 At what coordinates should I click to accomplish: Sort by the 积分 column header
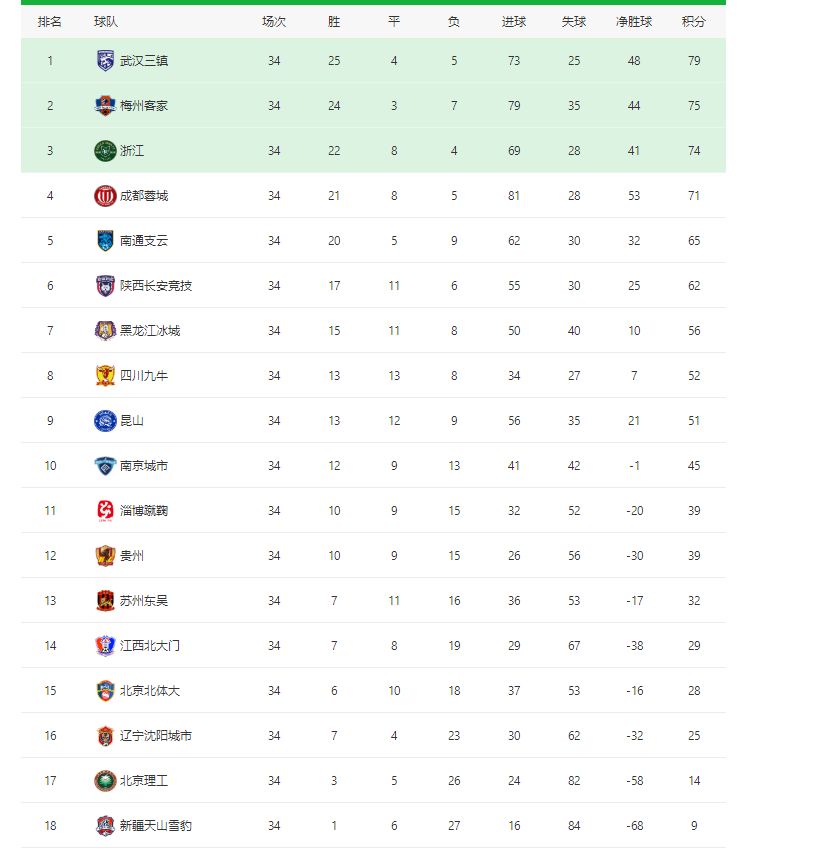pyautogui.click(x=693, y=22)
